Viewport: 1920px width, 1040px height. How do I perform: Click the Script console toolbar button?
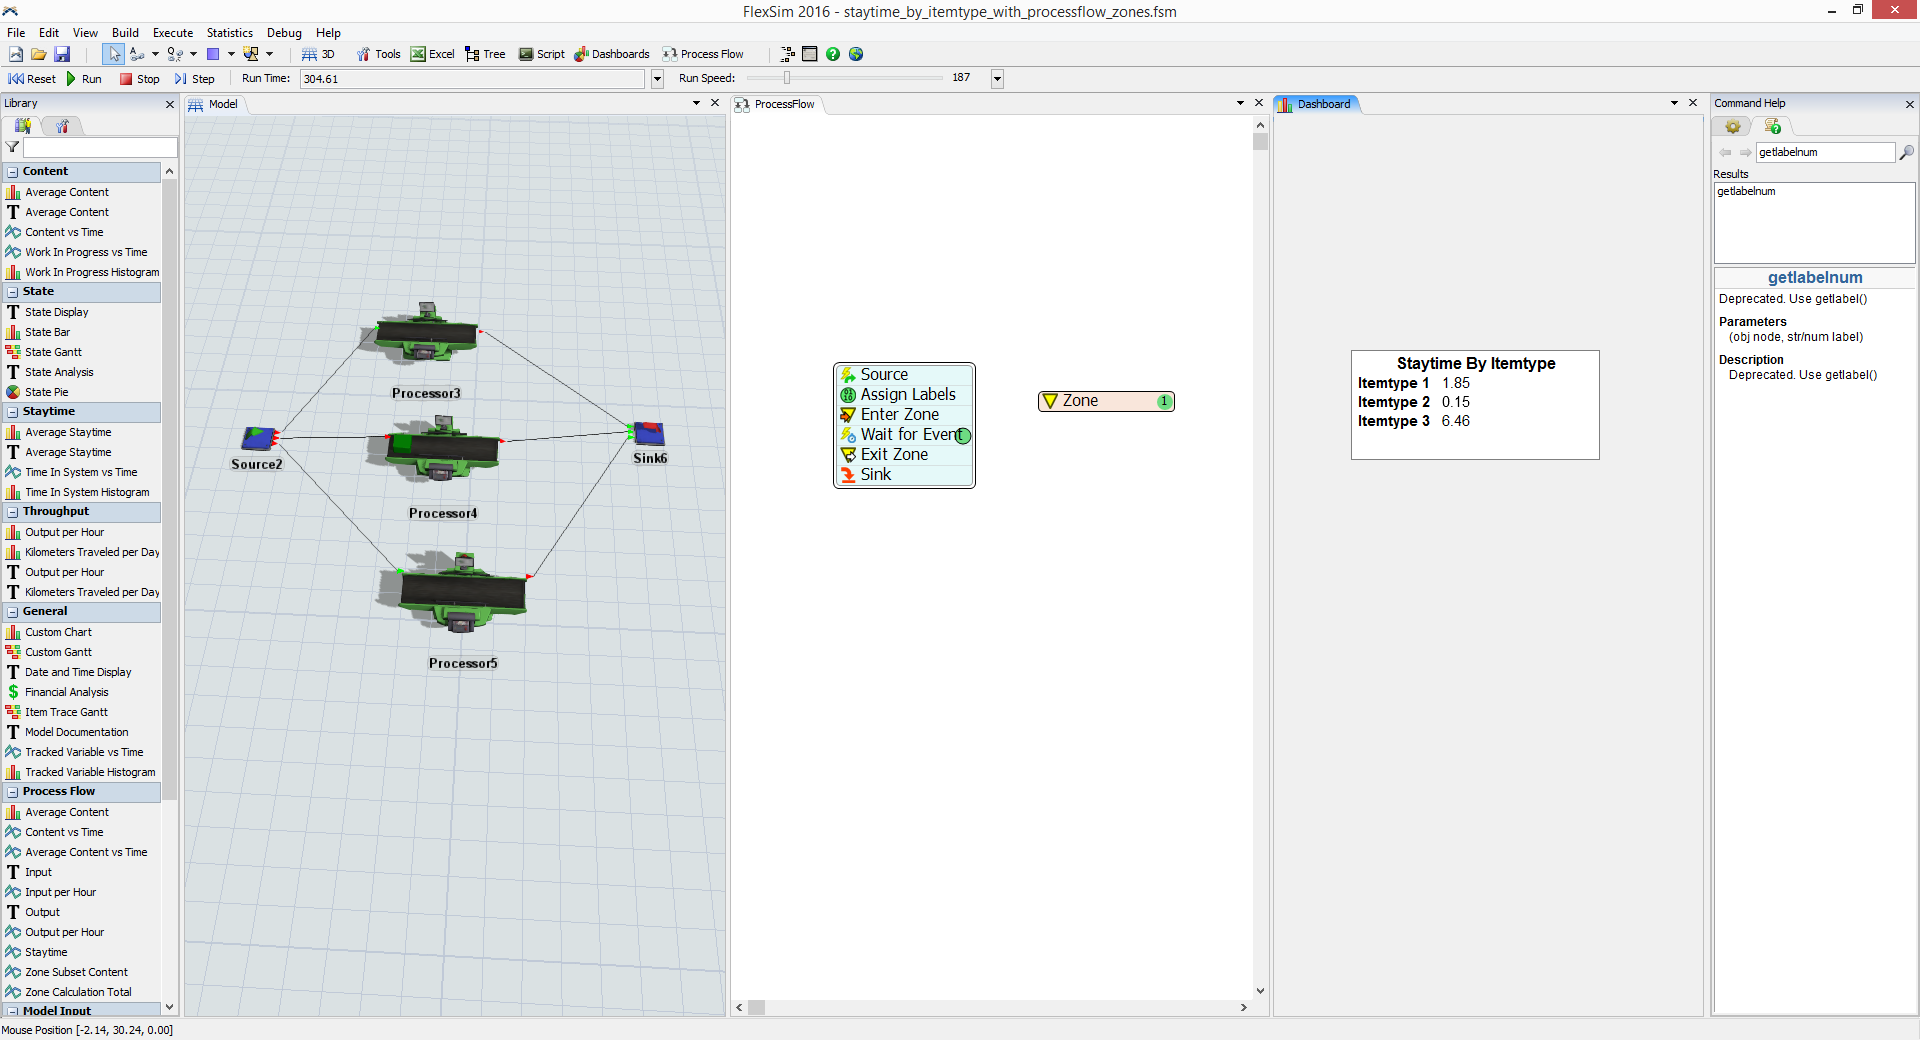541,54
